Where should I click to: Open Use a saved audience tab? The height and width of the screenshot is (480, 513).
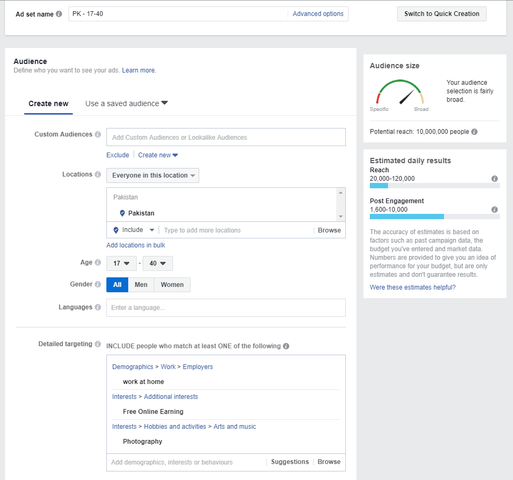click(x=126, y=104)
